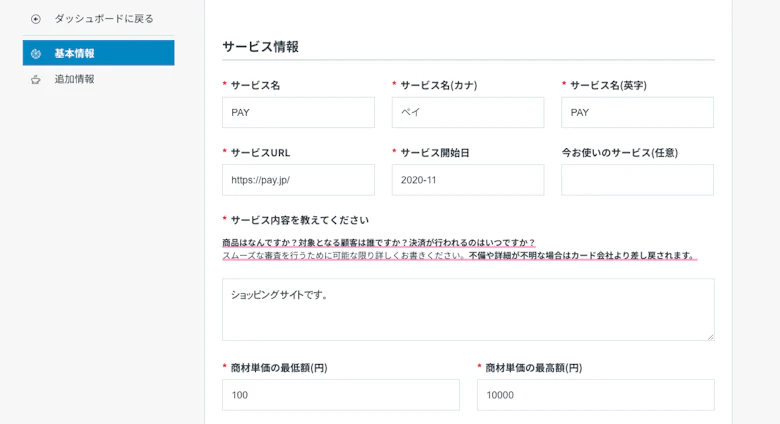This screenshot has height=424, width=780.
Task: Click the 商材単価の最高額(円) field
Action: (x=595, y=395)
